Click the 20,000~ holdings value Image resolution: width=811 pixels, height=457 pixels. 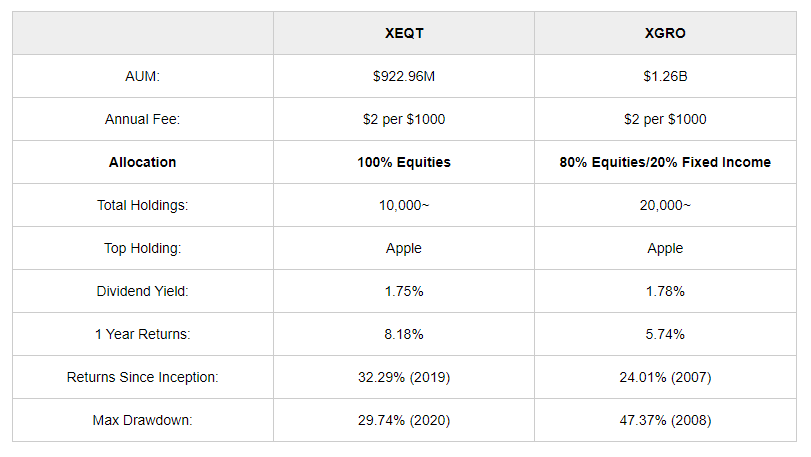(665, 205)
